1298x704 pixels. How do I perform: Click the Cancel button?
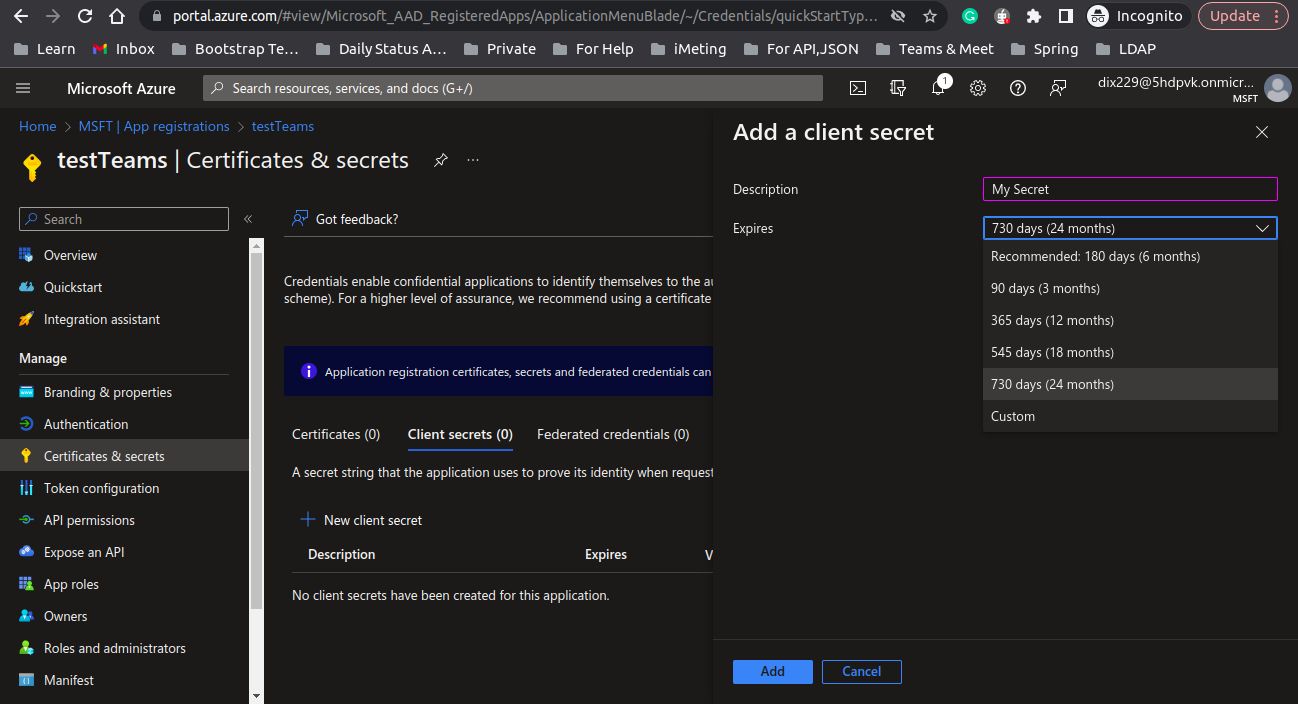pyautogui.click(x=861, y=671)
